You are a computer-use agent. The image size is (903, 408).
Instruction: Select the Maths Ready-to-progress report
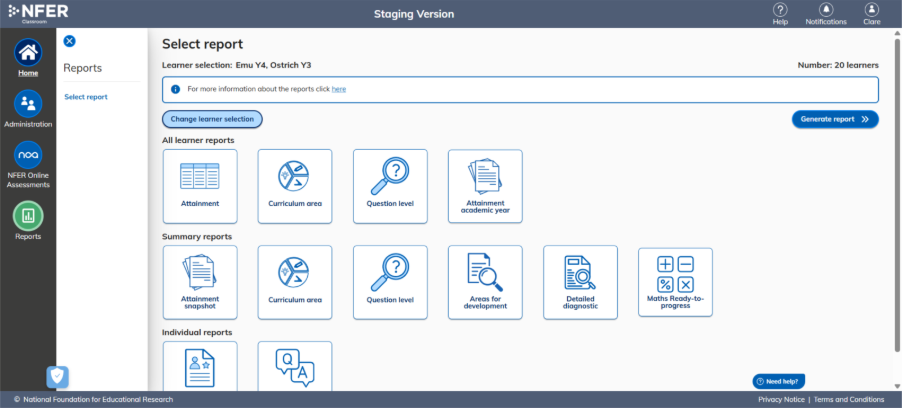coord(675,282)
